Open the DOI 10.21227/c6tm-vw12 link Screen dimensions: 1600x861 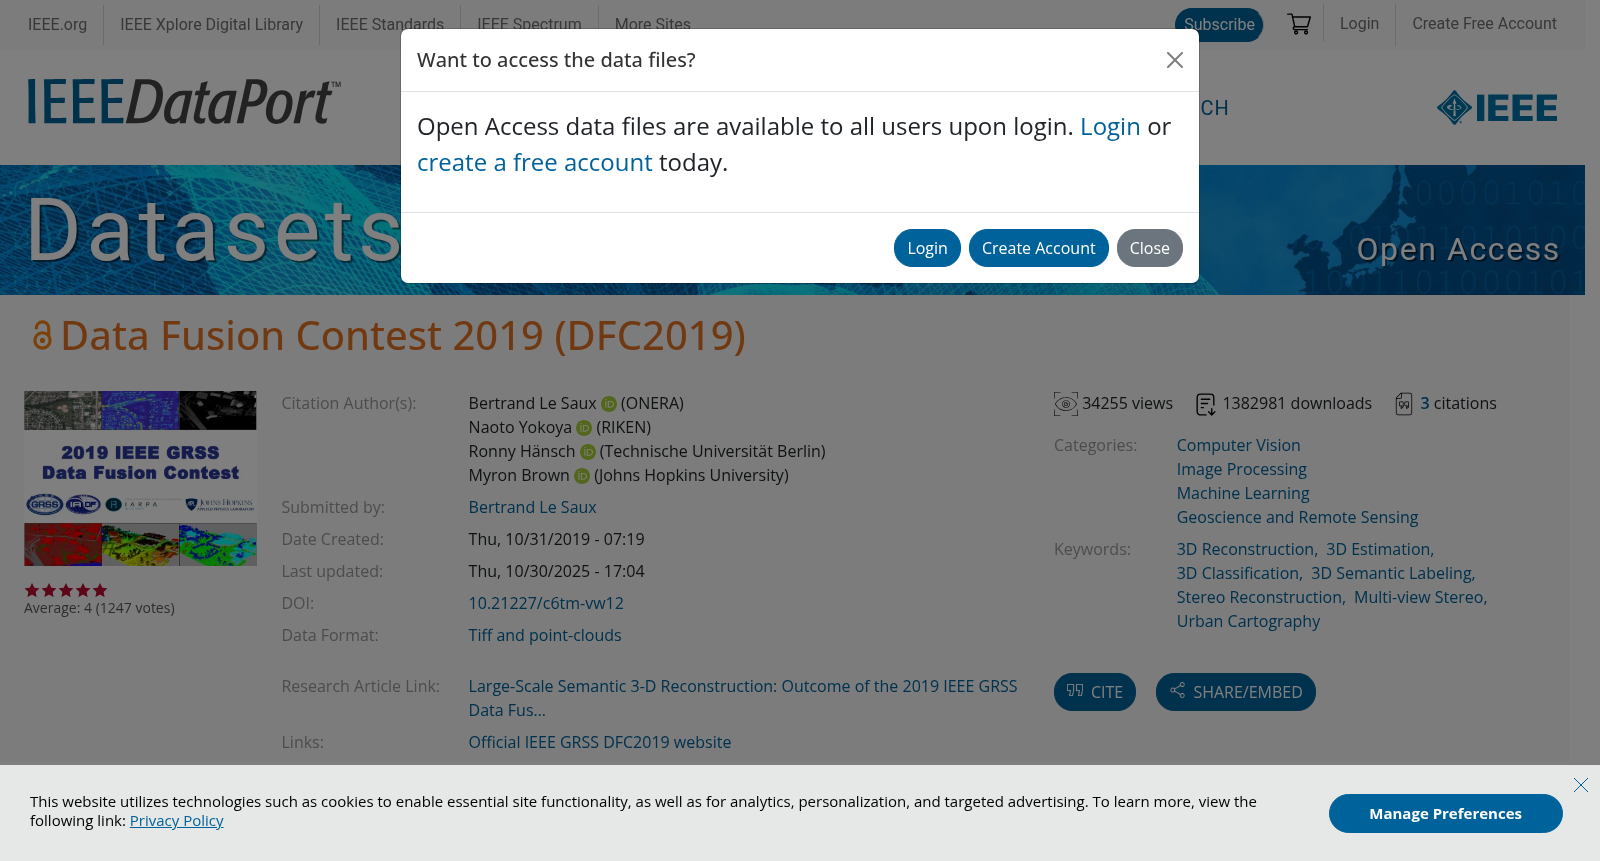click(546, 604)
